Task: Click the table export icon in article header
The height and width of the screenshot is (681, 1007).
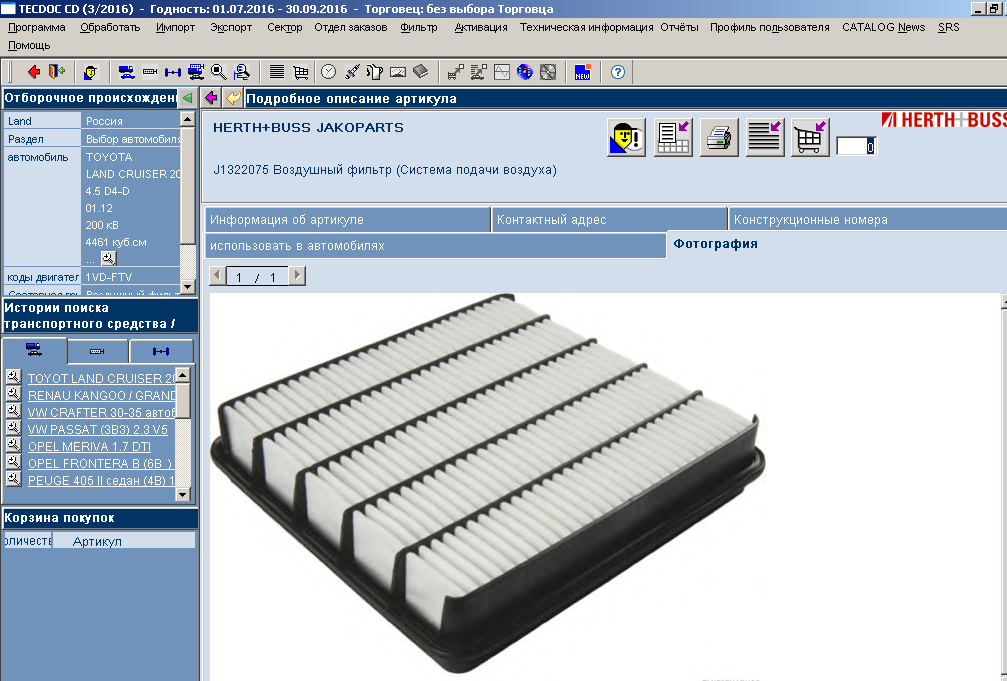Action: pyautogui.click(x=673, y=137)
